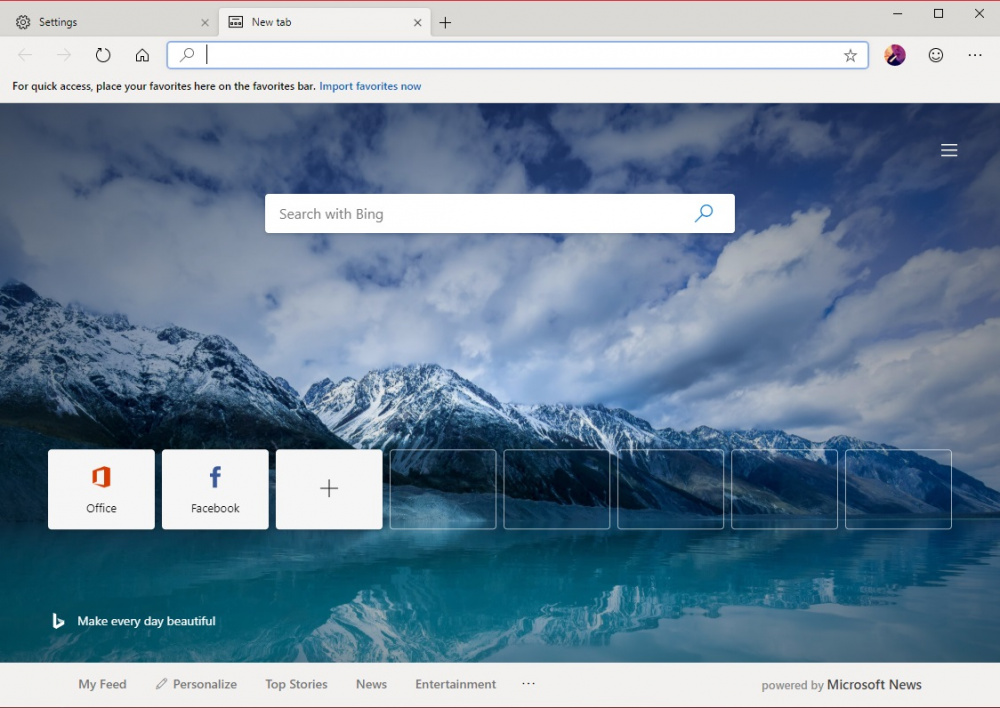
Task: Open the Facebook quick link tile
Action: [x=215, y=489]
